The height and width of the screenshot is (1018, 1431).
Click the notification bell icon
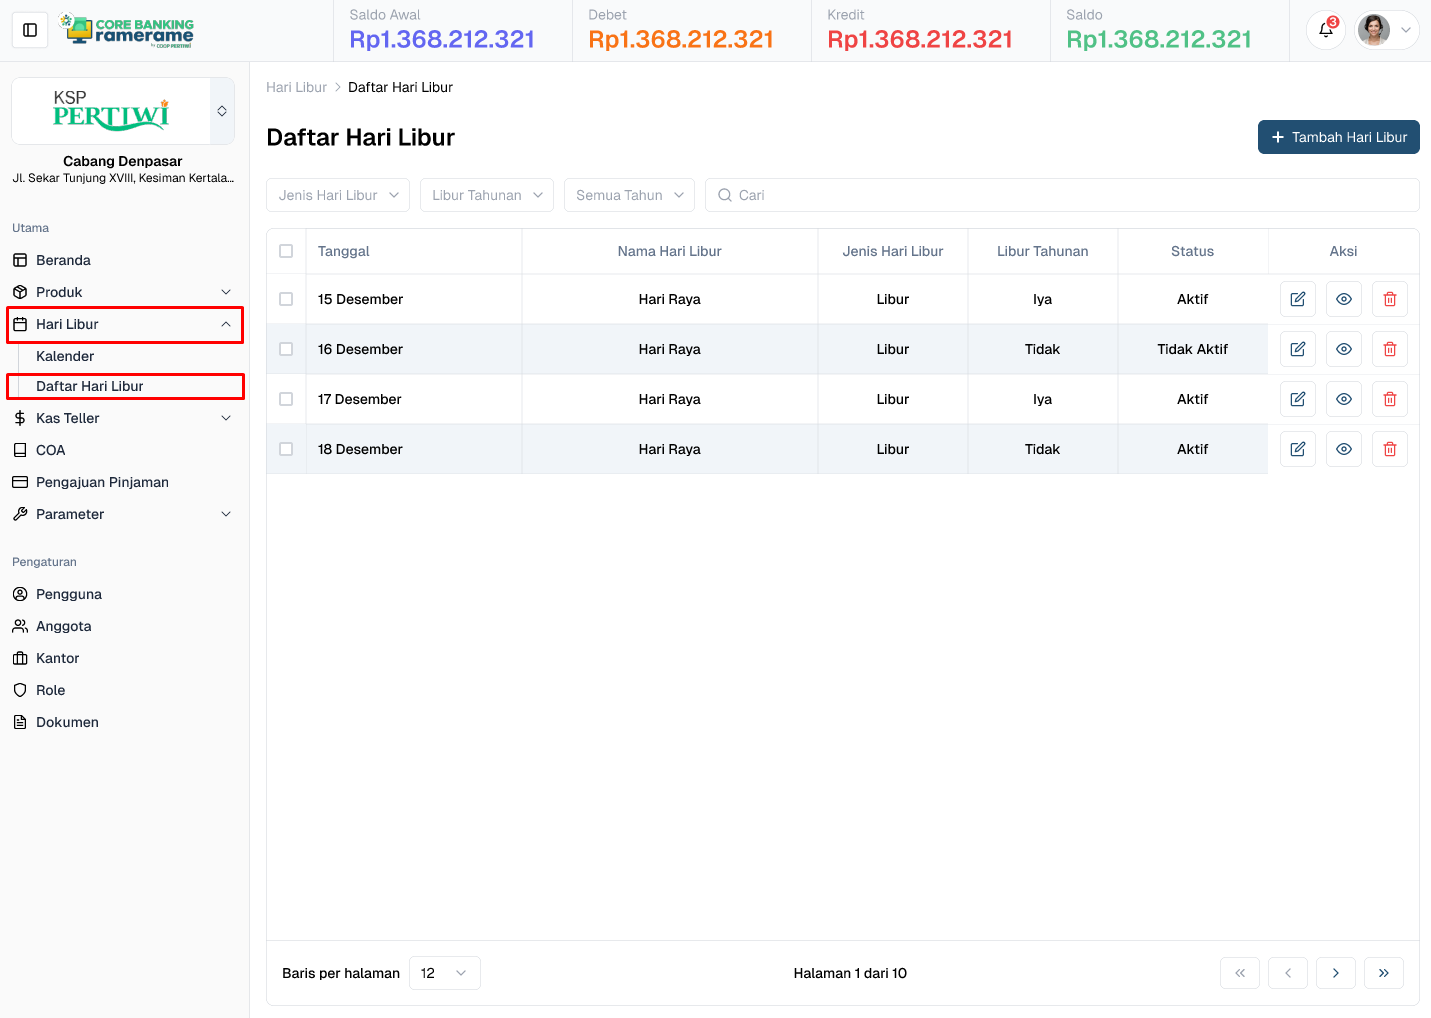[1325, 30]
